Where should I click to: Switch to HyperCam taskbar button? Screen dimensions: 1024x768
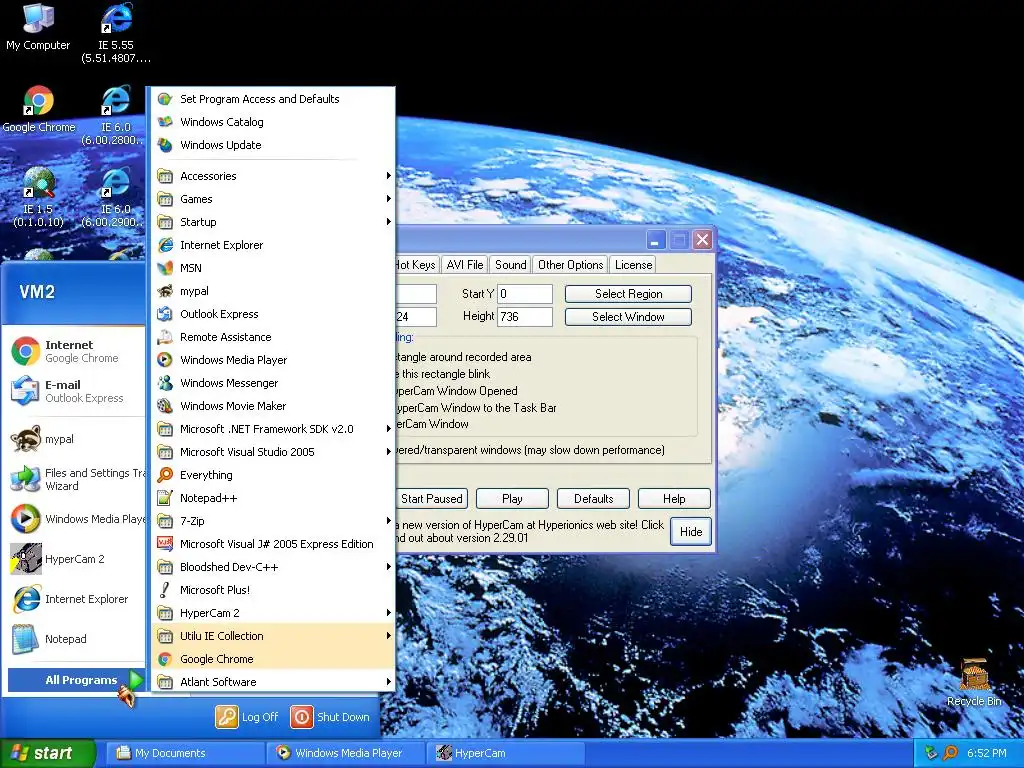[505, 753]
